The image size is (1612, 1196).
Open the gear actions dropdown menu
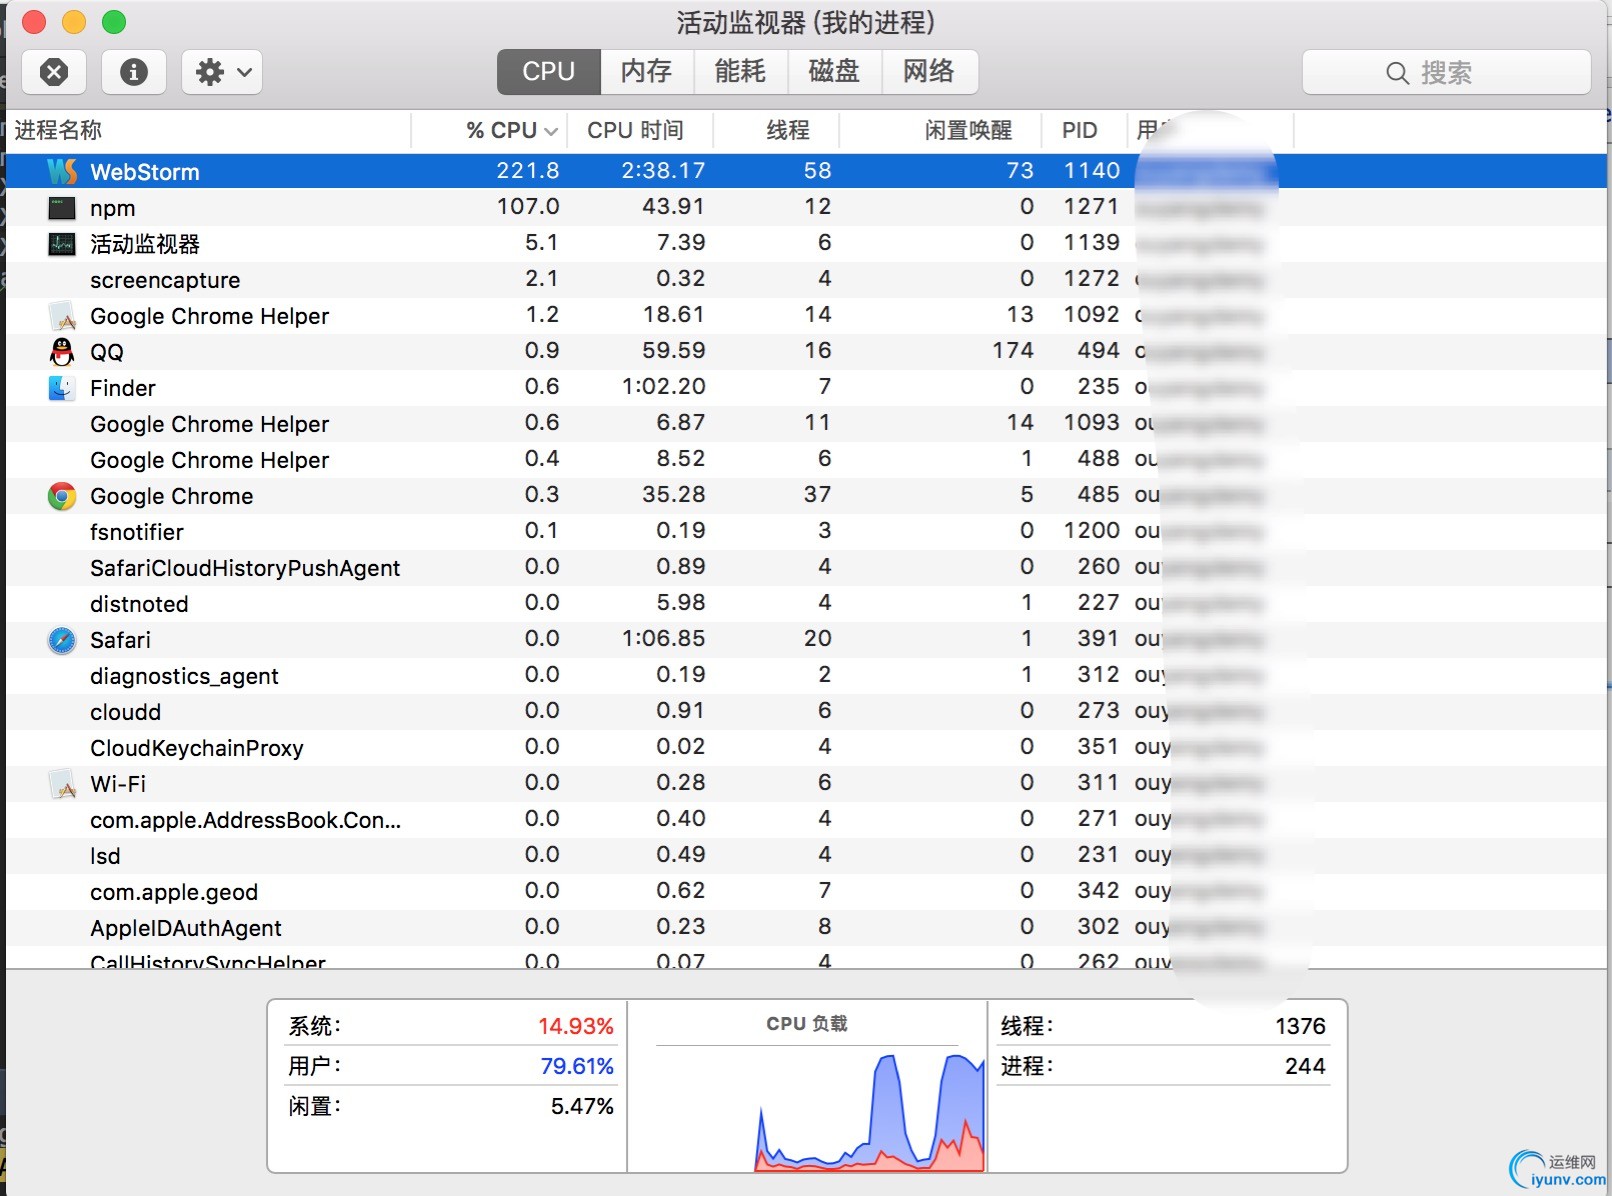pyautogui.click(x=222, y=72)
